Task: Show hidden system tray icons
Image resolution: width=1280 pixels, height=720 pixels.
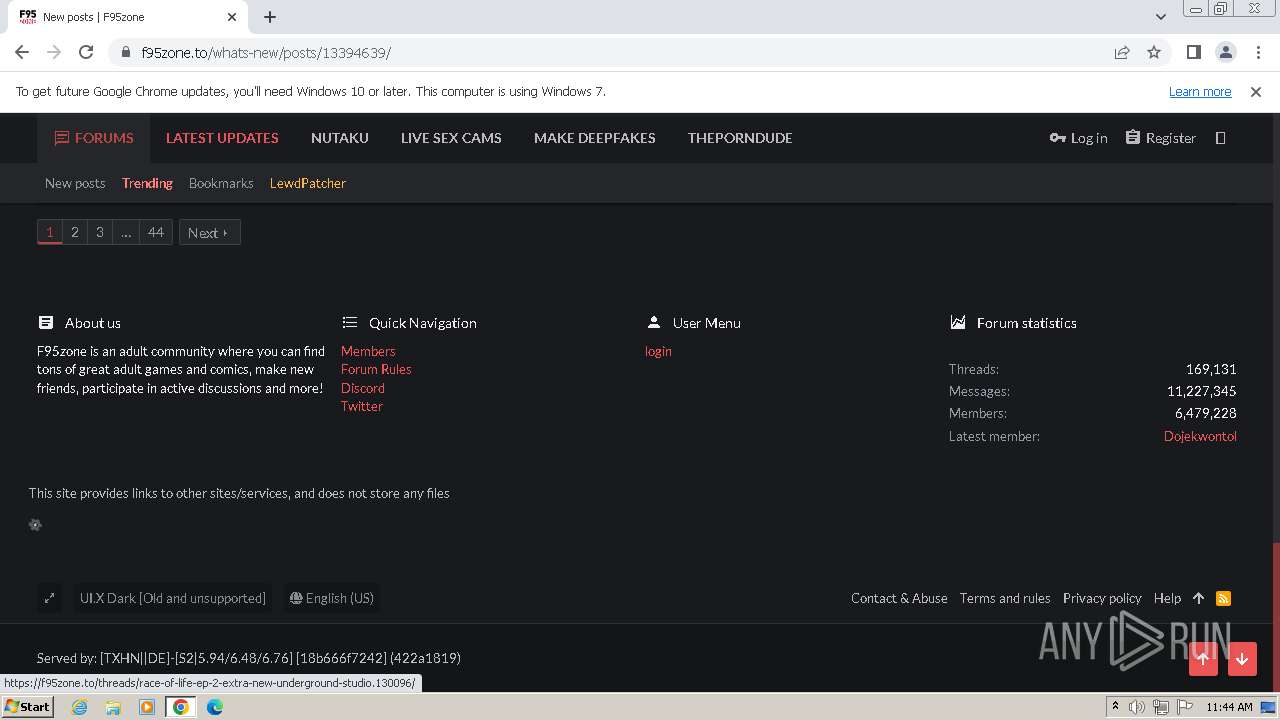Action: coord(1115,707)
